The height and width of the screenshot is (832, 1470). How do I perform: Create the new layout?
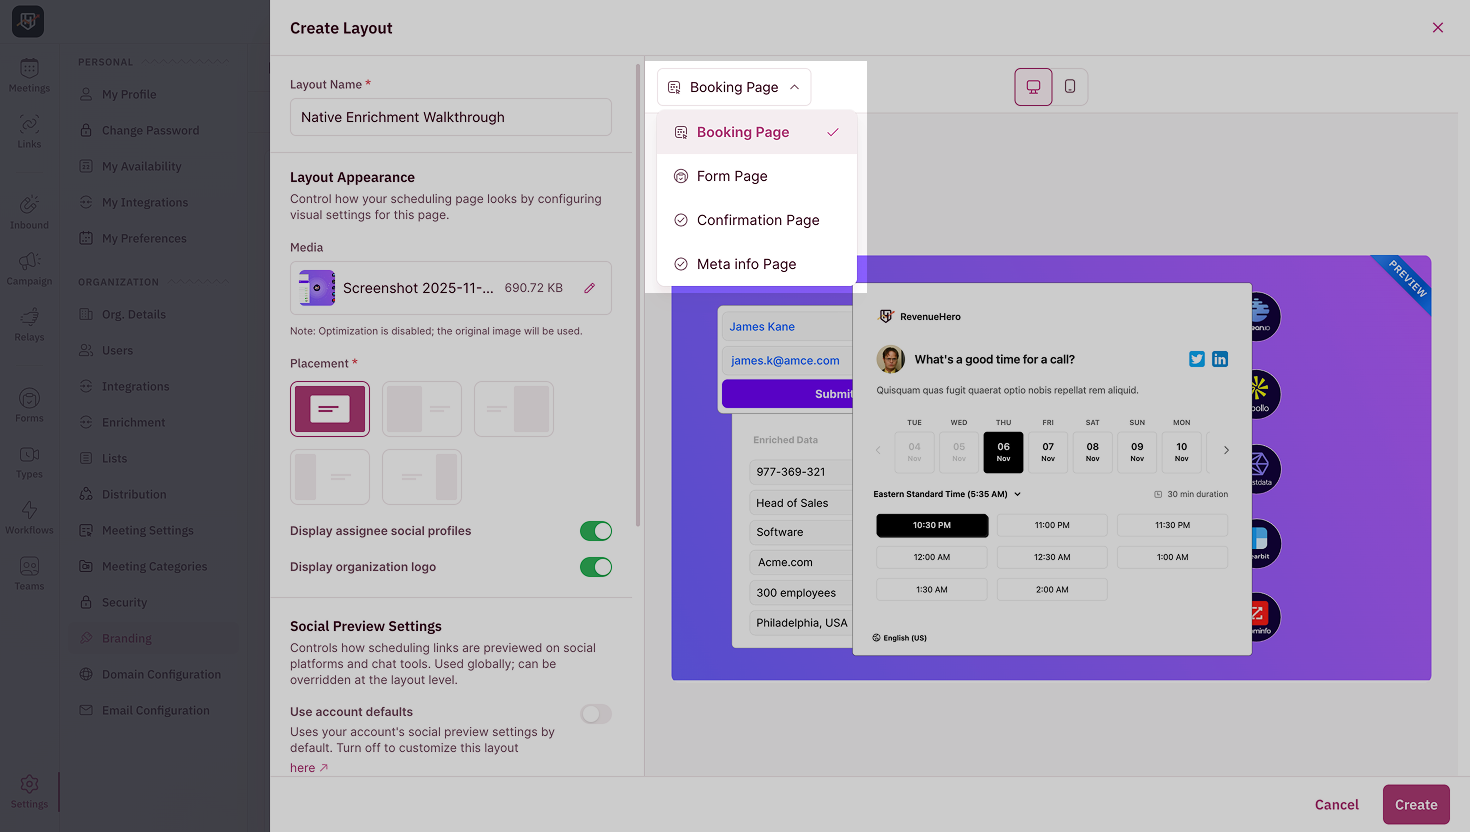click(1416, 804)
